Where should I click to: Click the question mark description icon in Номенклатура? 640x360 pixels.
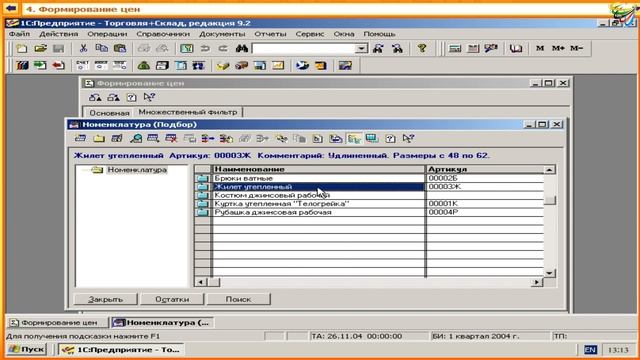tap(390, 139)
